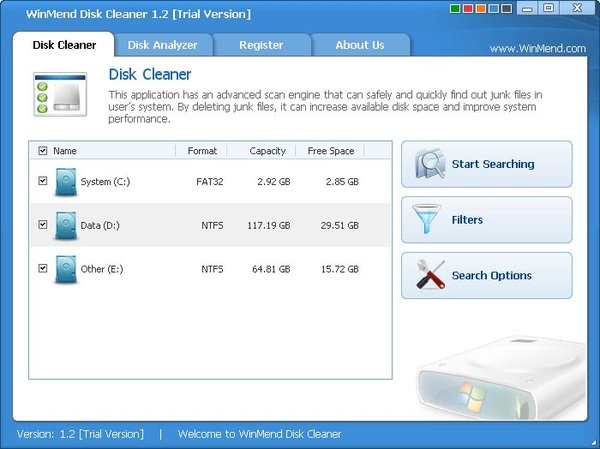600x449 pixels.
Task: Click the '2.92 GB' capacity value
Action: tap(274, 181)
